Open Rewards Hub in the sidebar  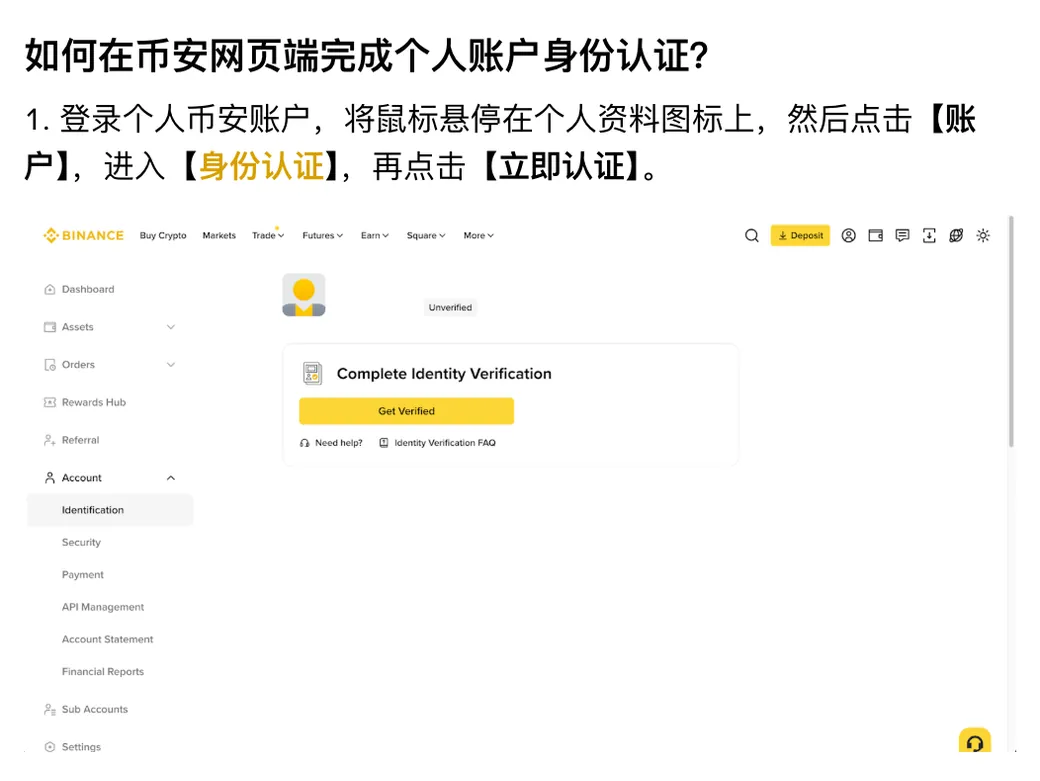94,402
